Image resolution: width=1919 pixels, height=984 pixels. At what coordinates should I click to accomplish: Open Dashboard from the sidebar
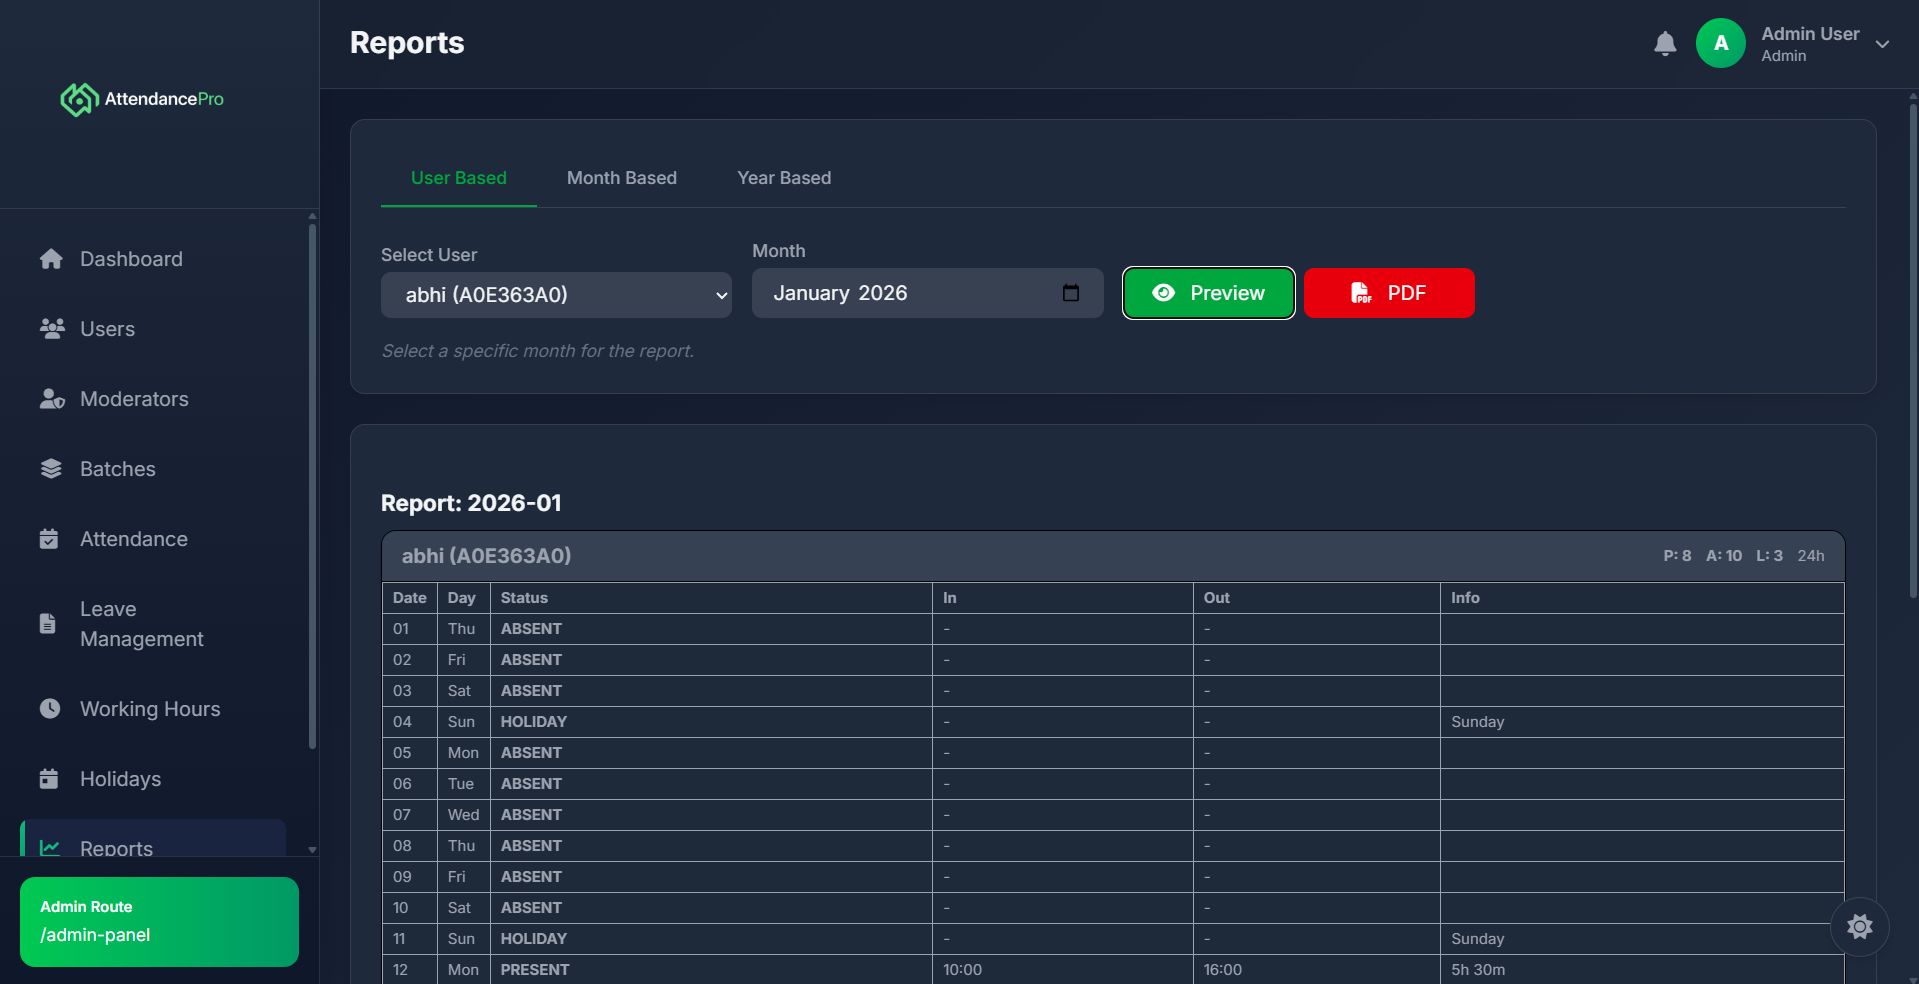click(131, 259)
